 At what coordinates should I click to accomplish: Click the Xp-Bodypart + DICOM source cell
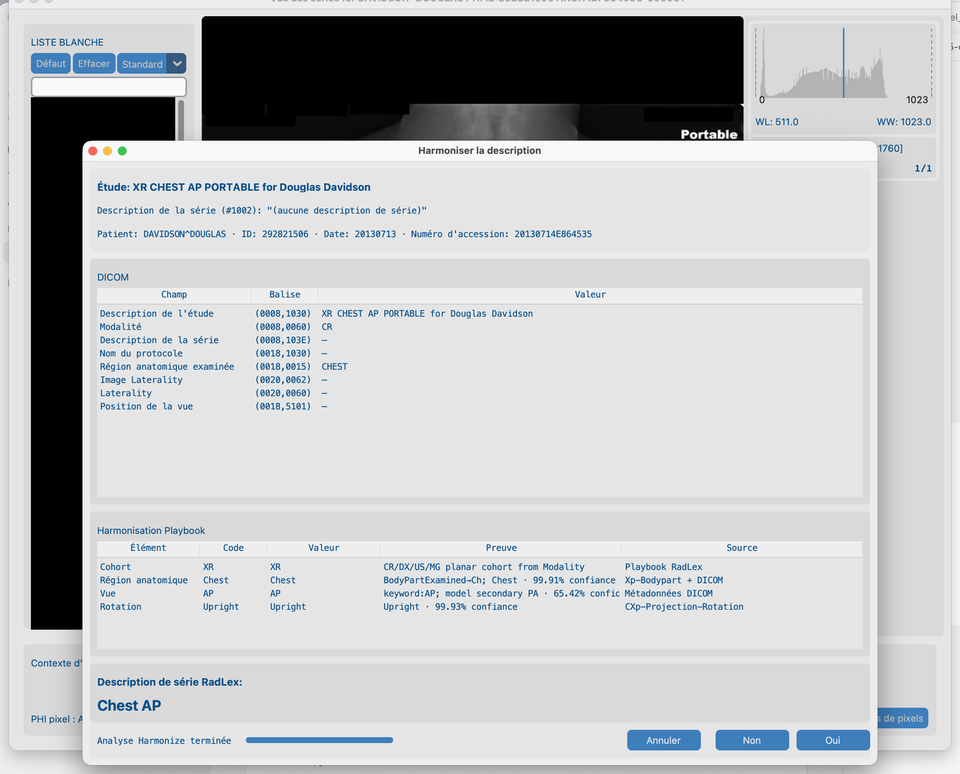pyautogui.click(x=673, y=580)
